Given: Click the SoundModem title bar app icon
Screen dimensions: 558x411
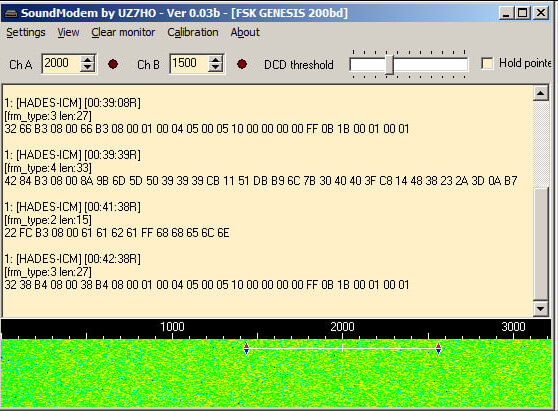Looking at the screenshot, I should tap(11, 14).
